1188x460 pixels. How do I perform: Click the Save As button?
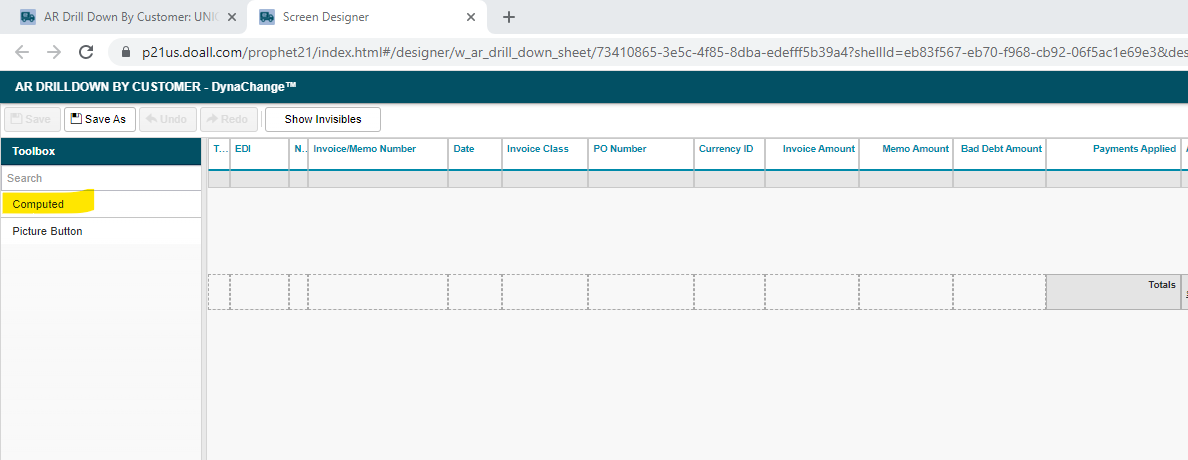[100, 119]
